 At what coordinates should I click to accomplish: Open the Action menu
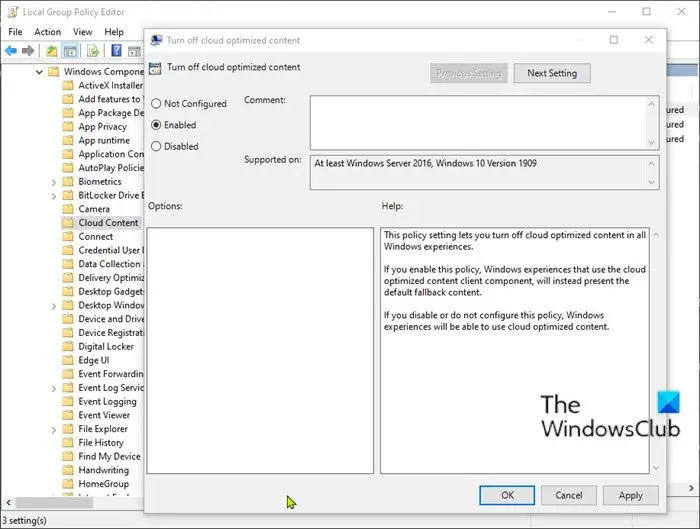47,32
